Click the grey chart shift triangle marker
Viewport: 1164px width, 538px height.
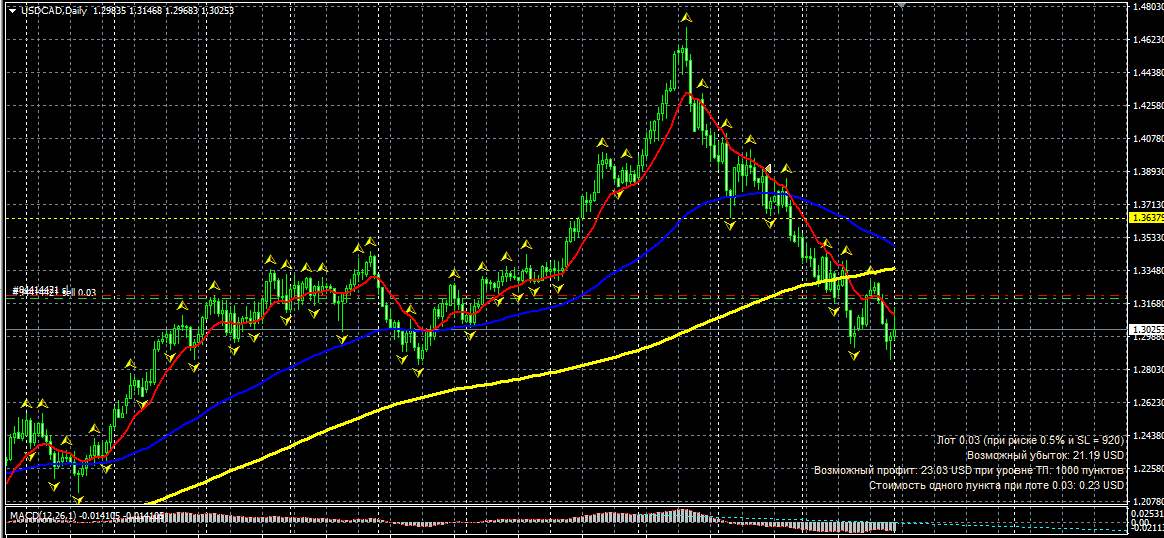[x=902, y=4]
